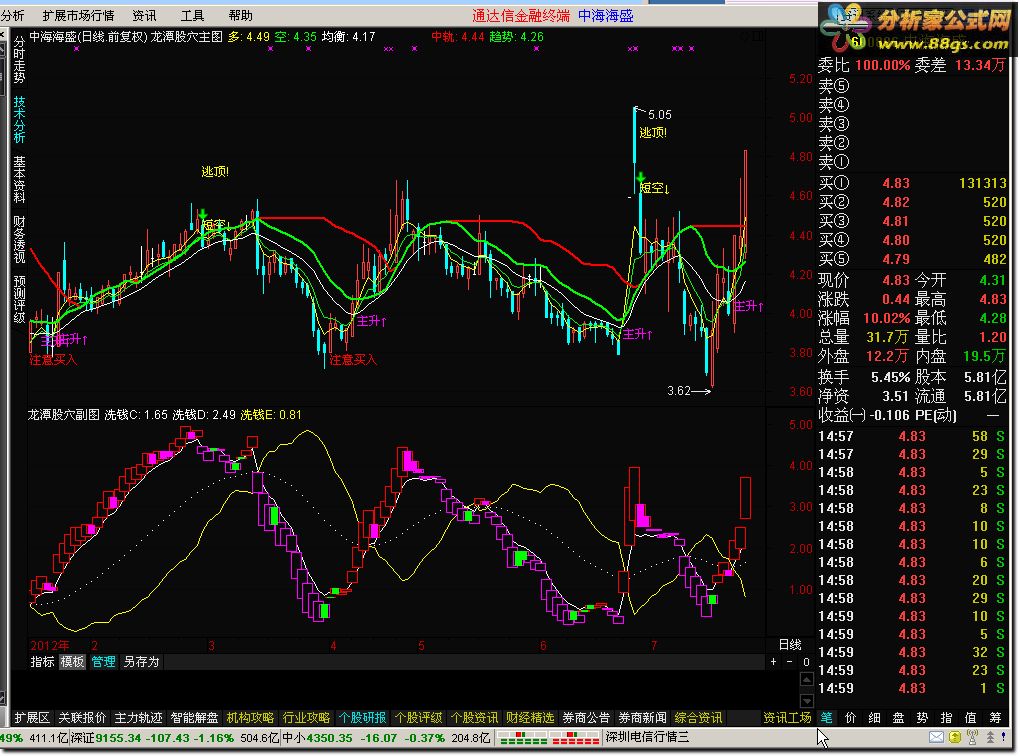Switch to the 筹 tab under tick list

995,718
